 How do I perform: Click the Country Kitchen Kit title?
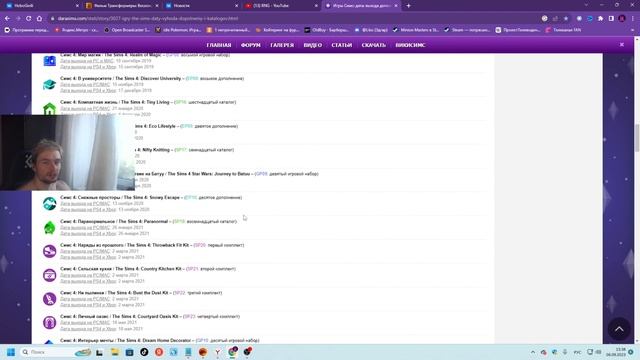[121, 269]
